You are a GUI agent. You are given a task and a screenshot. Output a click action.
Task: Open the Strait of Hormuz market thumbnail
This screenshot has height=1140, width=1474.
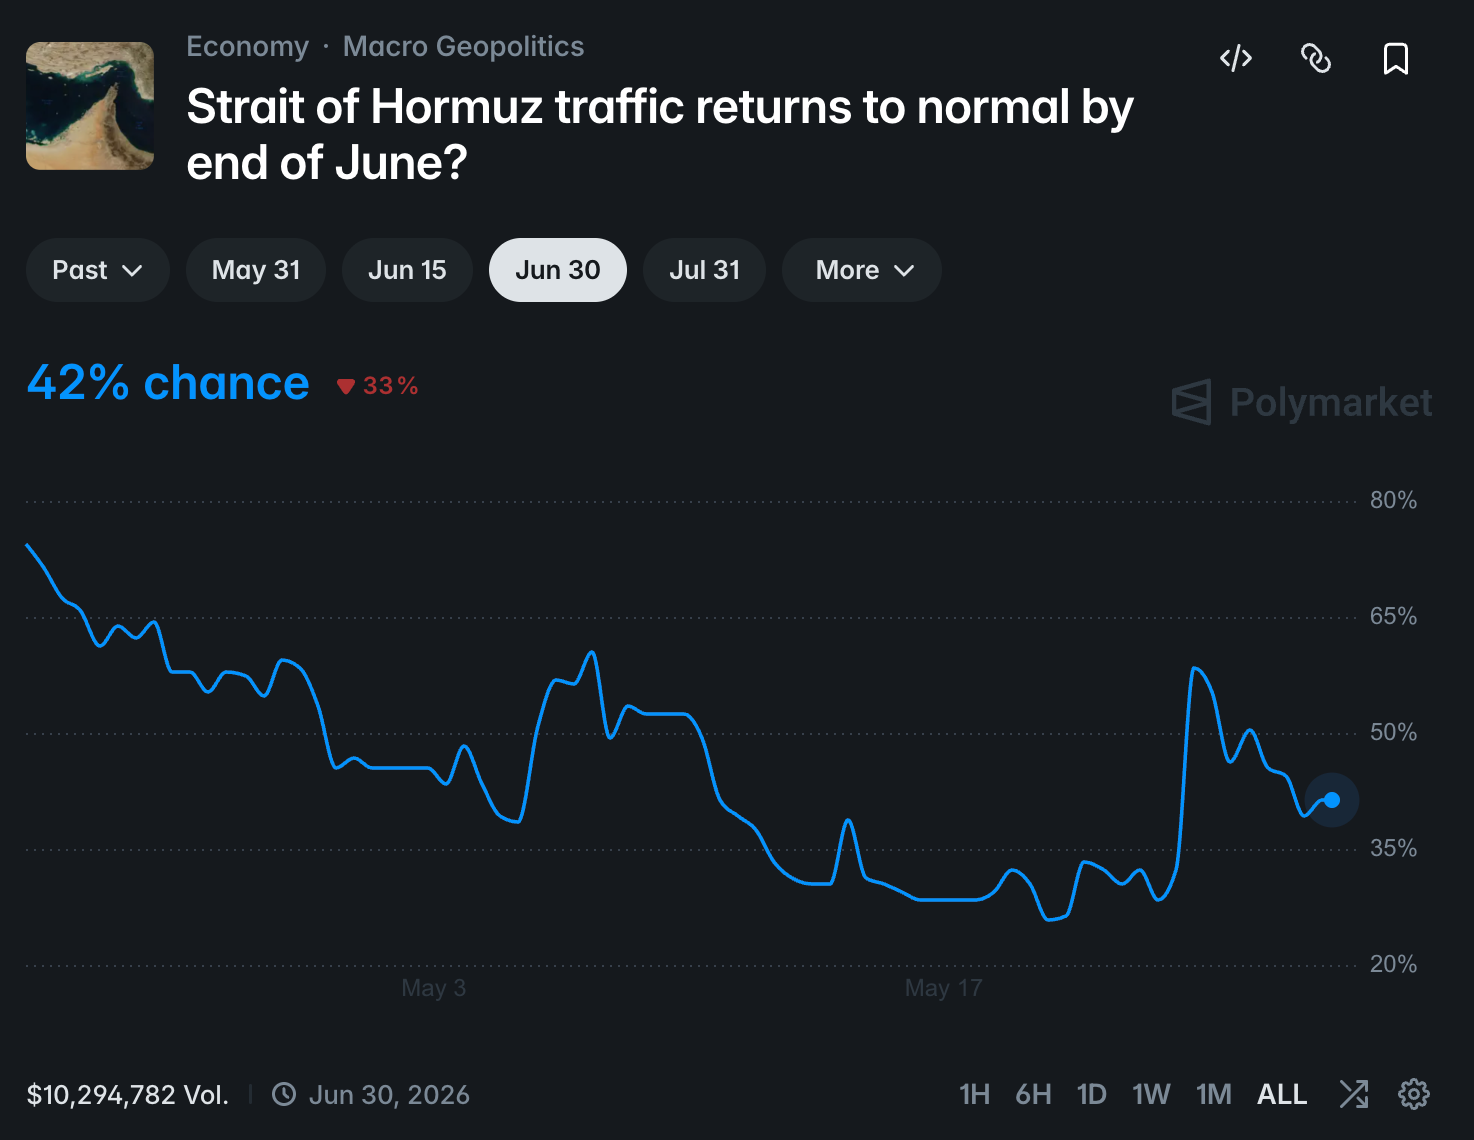pyautogui.click(x=90, y=106)
